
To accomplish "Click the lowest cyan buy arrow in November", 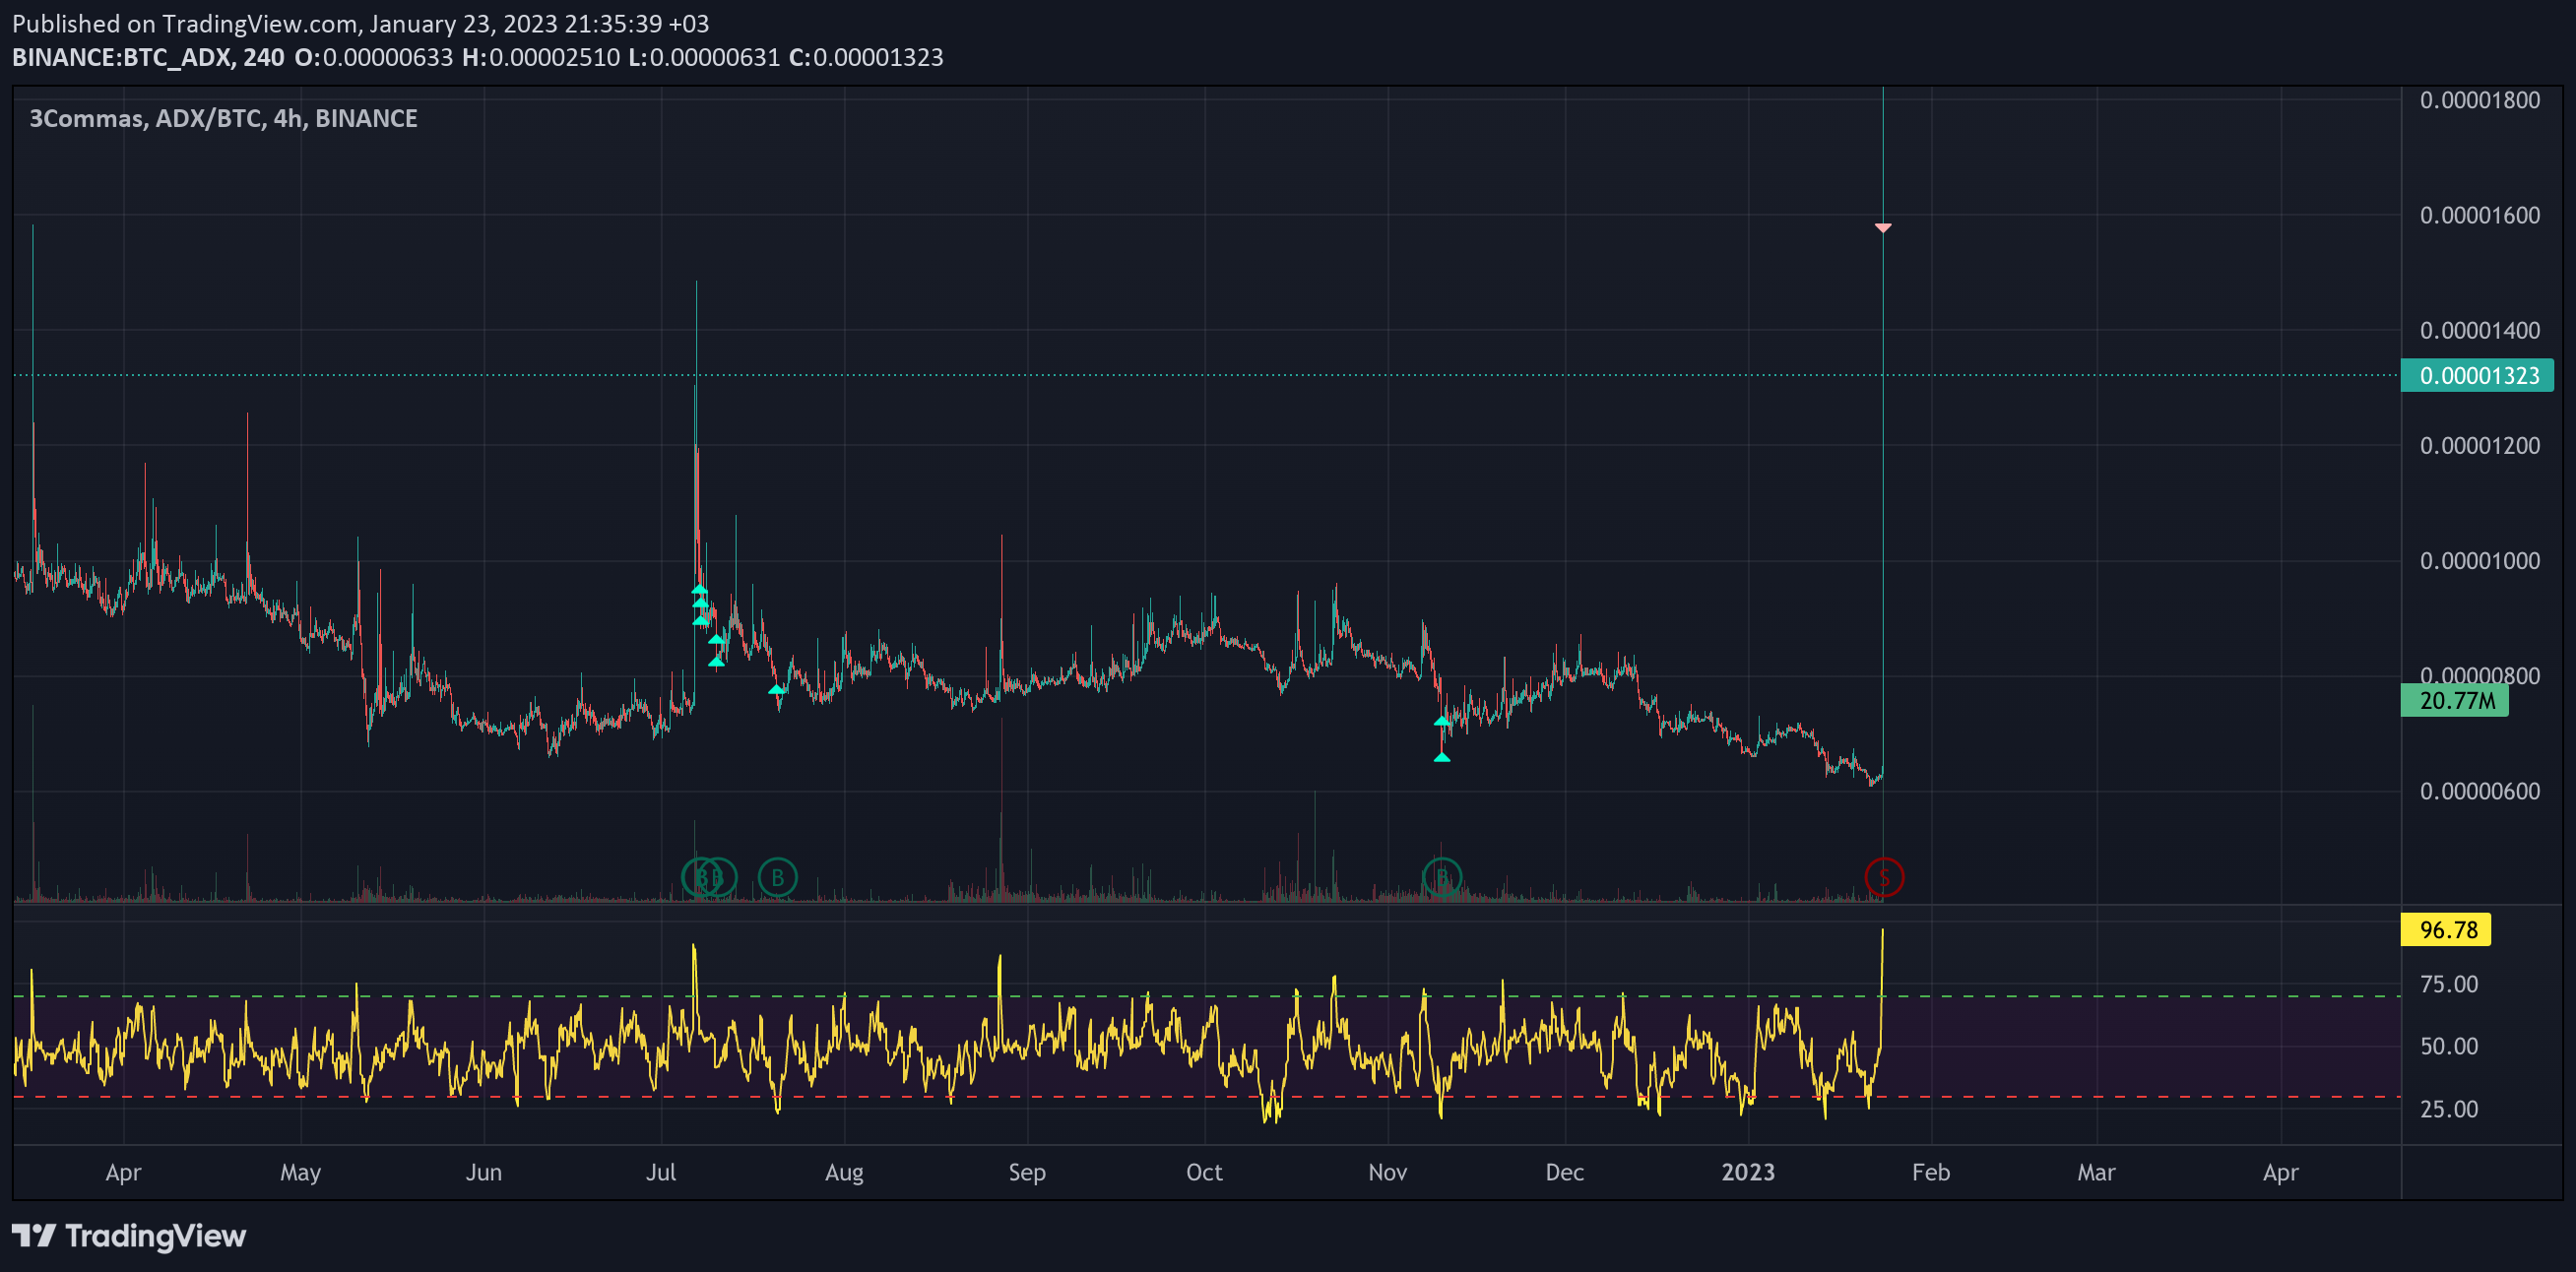I will click(1441, 757).
